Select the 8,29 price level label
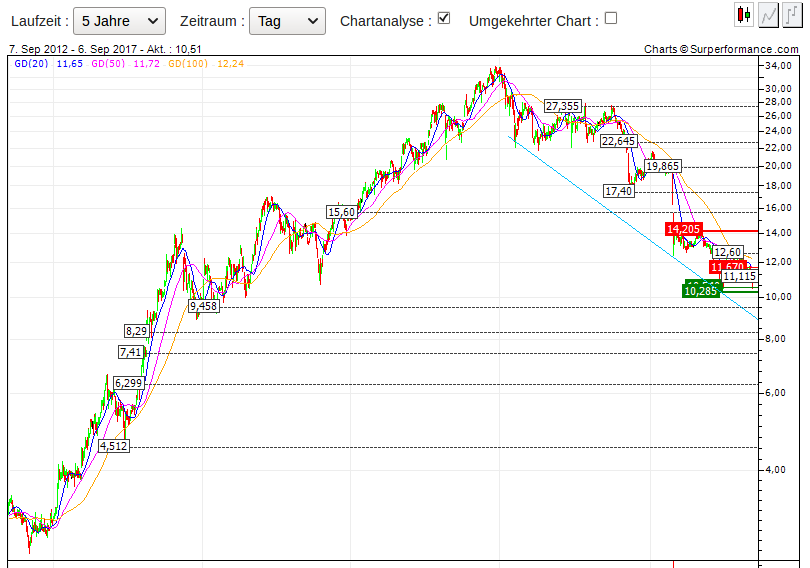The image size is (810, 568). 137,331
